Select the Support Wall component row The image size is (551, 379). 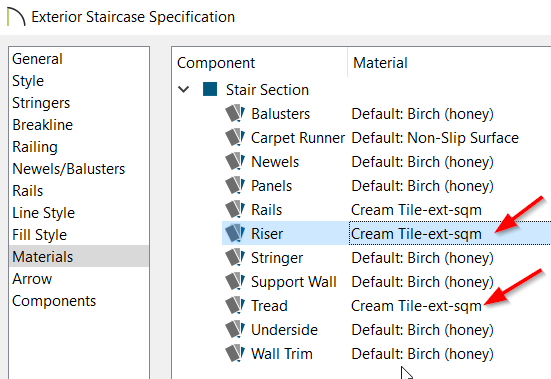(387, 281)
